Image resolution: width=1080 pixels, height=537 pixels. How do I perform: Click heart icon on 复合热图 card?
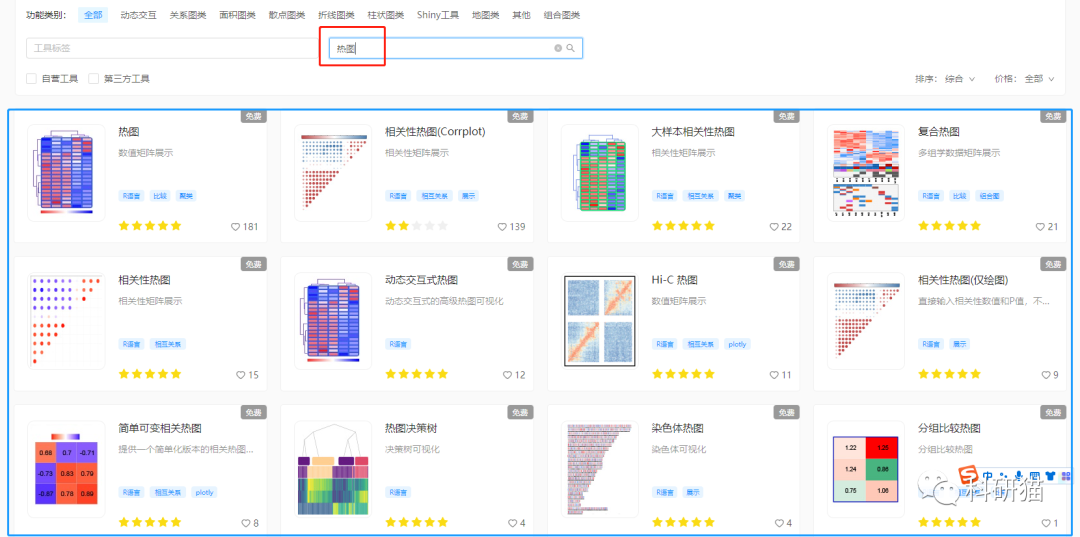click(1040, 227)
